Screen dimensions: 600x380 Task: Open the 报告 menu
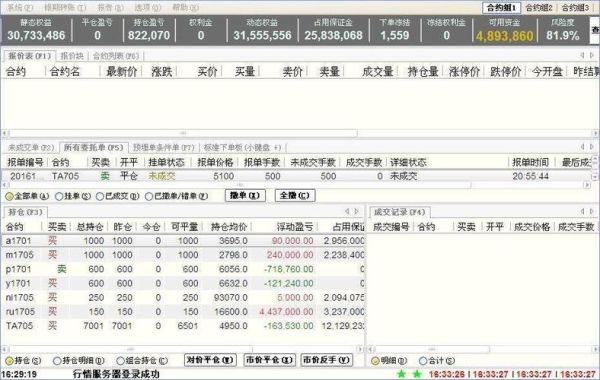click(110, 7)
